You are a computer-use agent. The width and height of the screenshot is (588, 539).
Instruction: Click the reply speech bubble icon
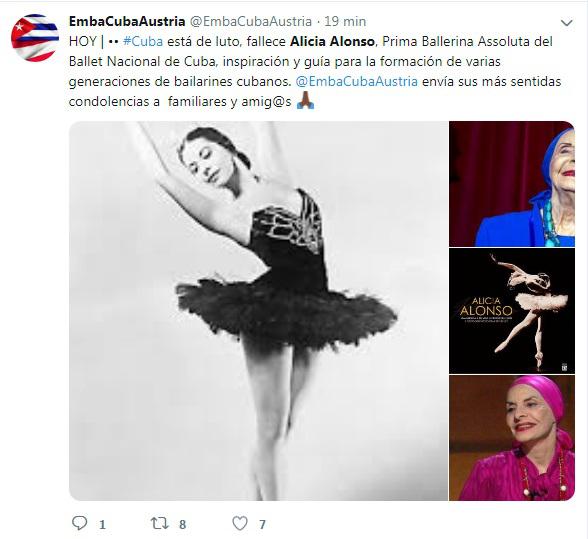(x=80, y=523)
